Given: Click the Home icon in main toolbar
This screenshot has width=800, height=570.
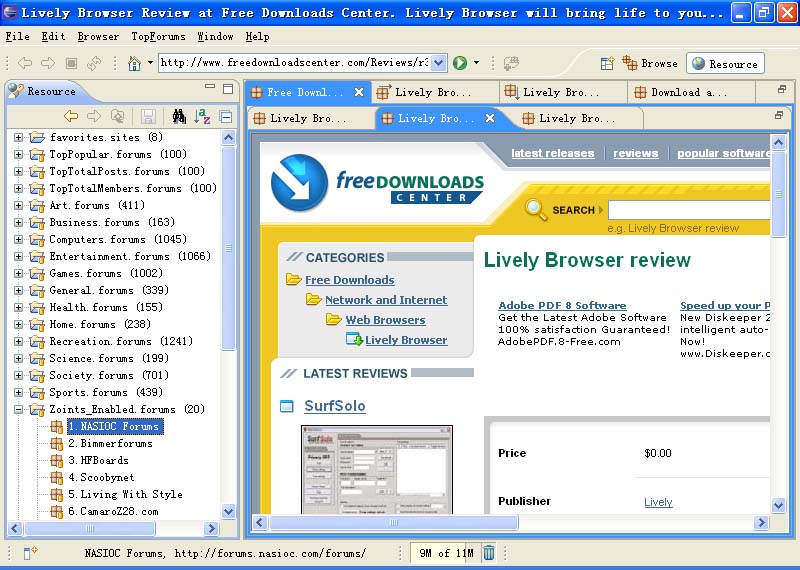Looking at the screenshot, I should pyautogui.click(x=134, y=63).
